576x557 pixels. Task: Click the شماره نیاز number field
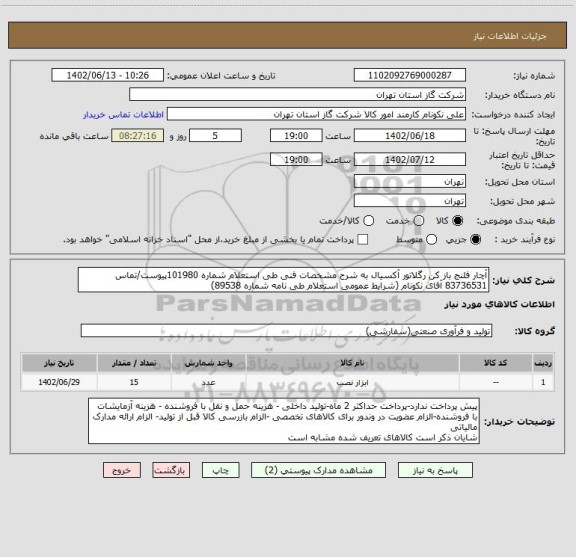coord(410,75)
